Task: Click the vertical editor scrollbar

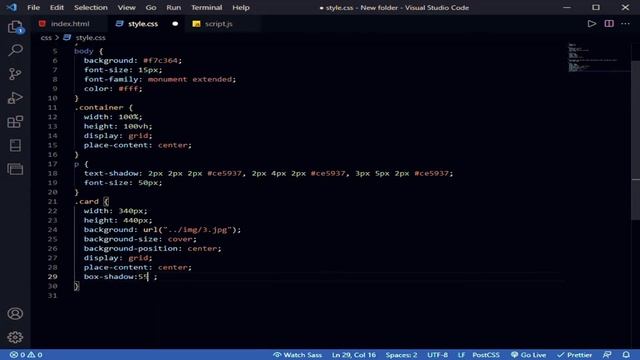Action: 636,139
